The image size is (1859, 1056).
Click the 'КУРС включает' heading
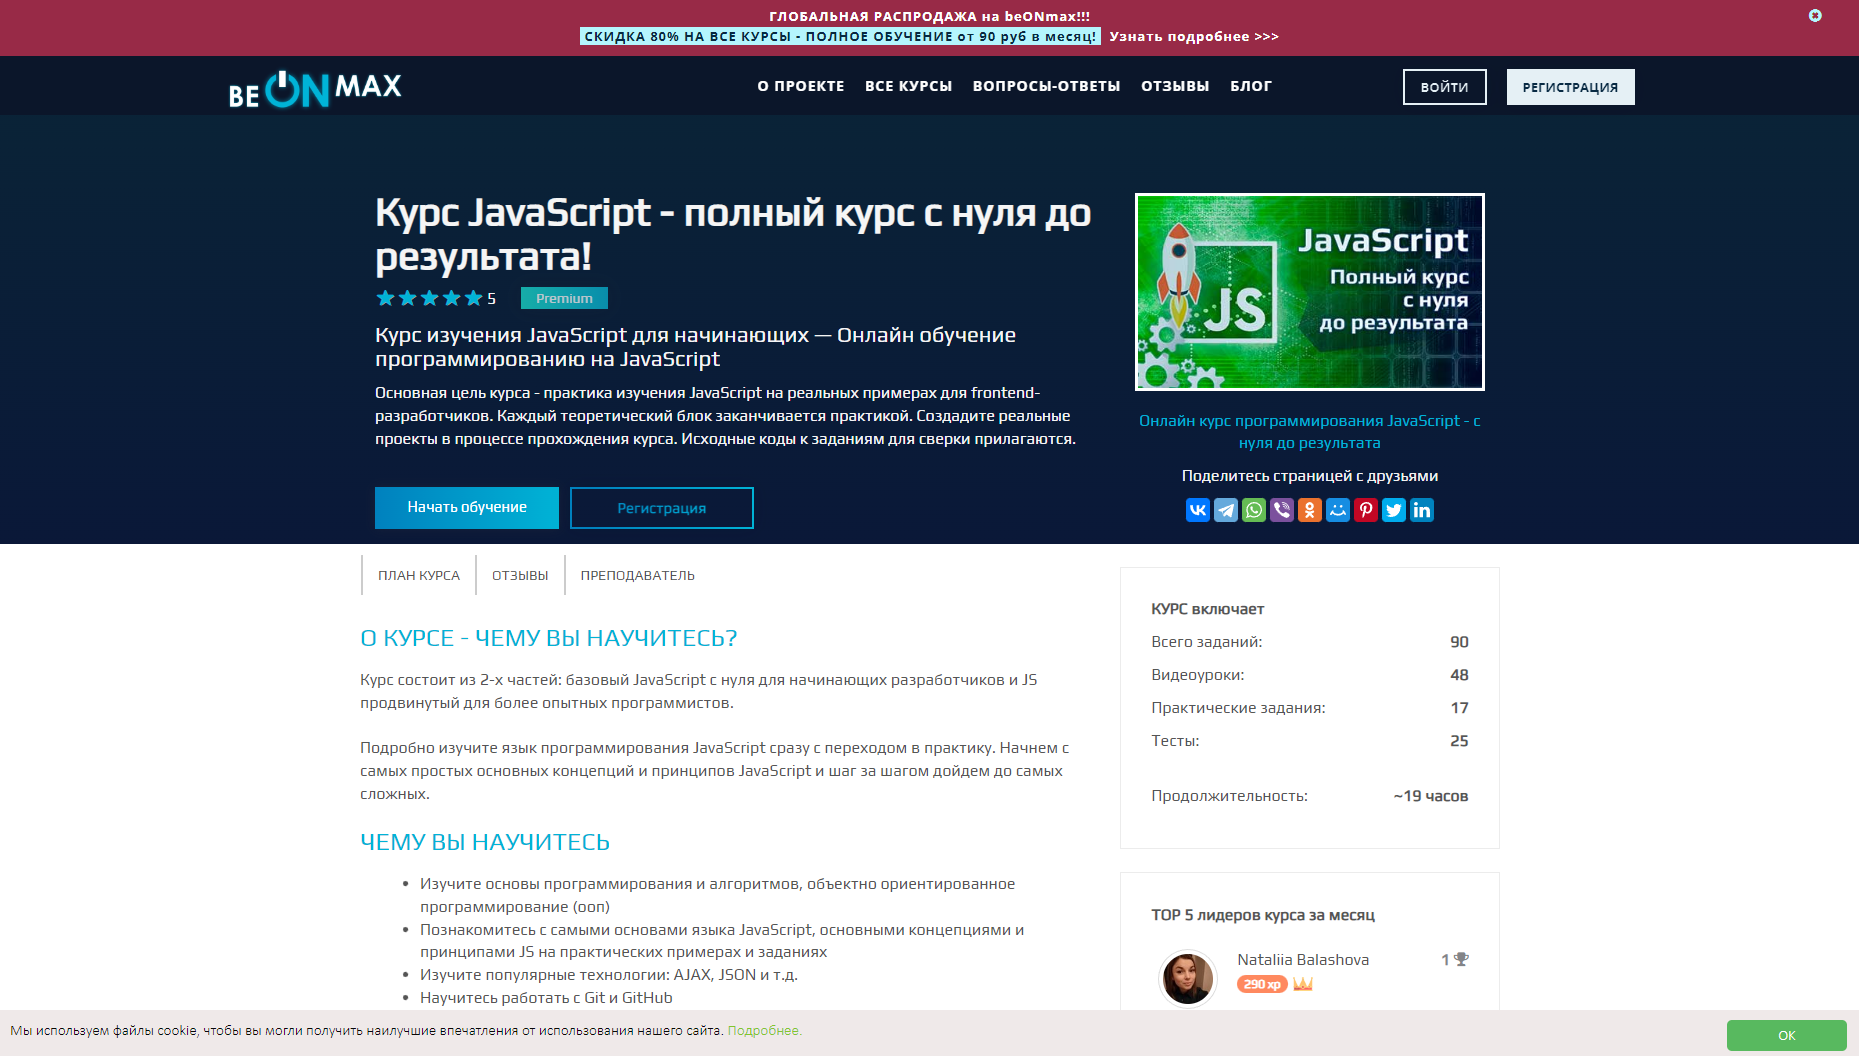(x=1207, y=609)
